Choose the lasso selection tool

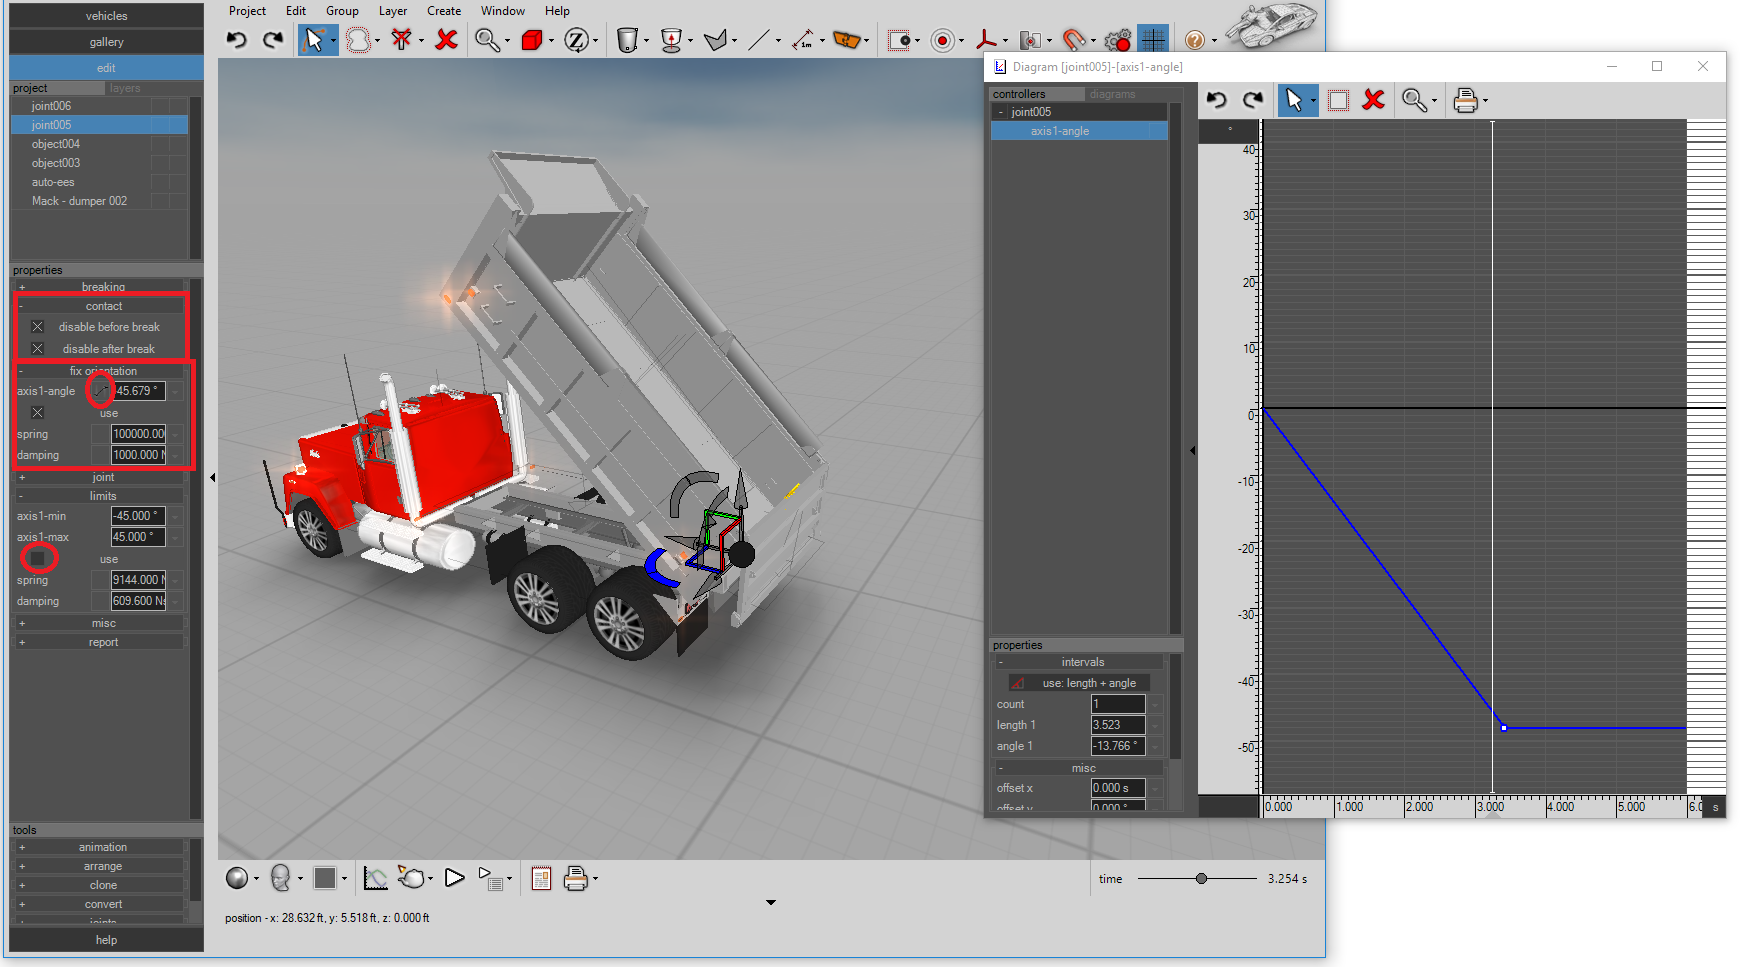point(358,40)
